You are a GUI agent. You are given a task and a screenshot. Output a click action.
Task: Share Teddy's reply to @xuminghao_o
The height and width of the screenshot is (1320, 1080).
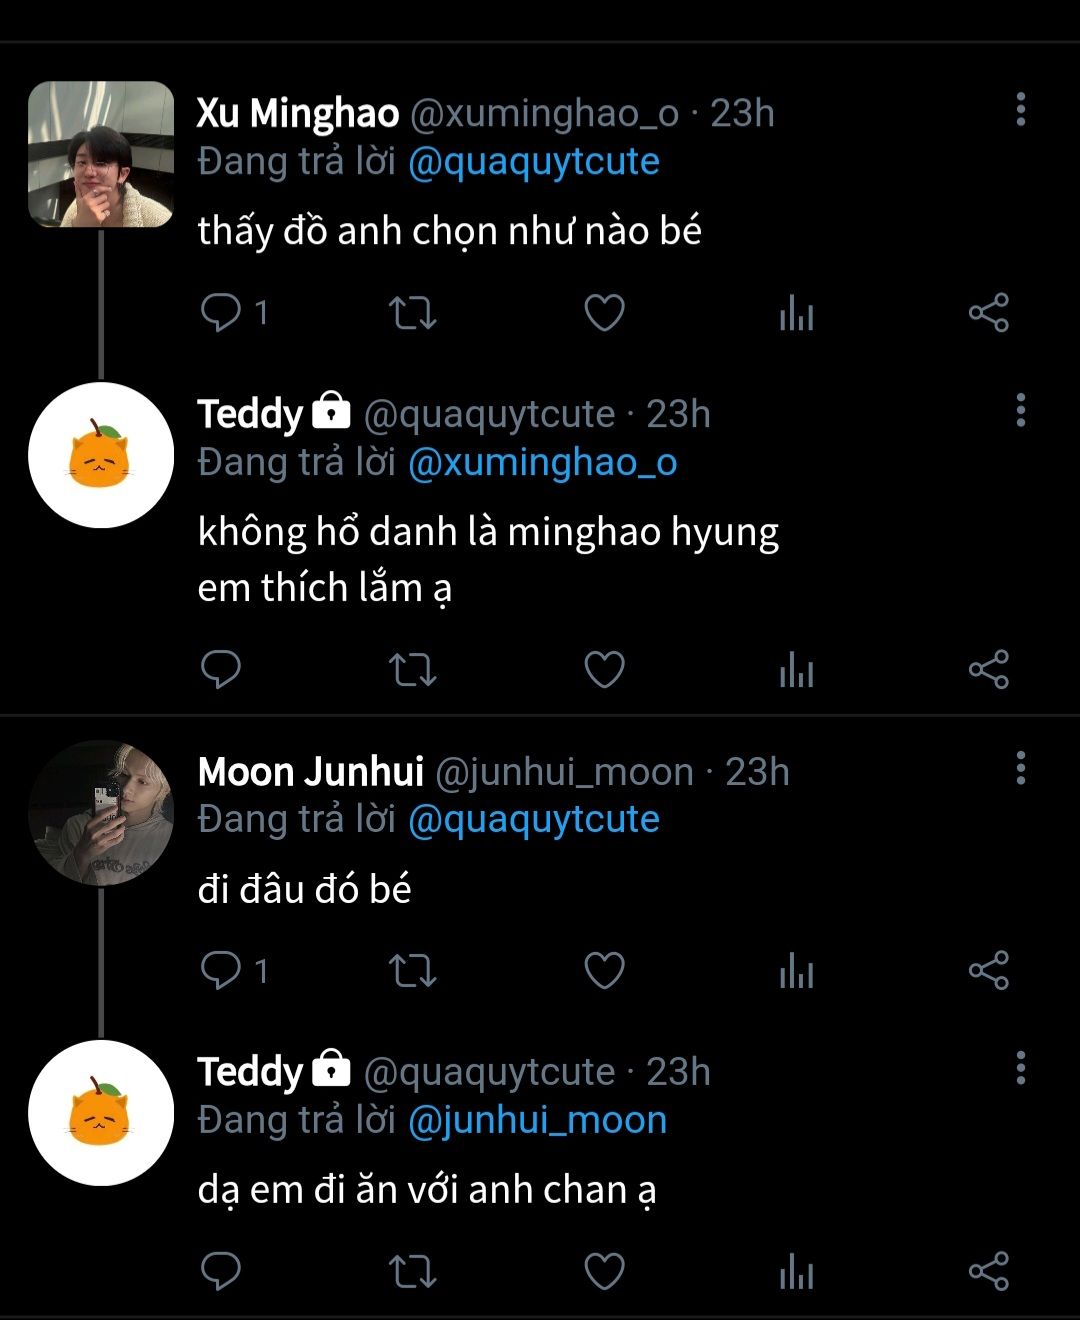pyautogui.click(x=988, y=669)
